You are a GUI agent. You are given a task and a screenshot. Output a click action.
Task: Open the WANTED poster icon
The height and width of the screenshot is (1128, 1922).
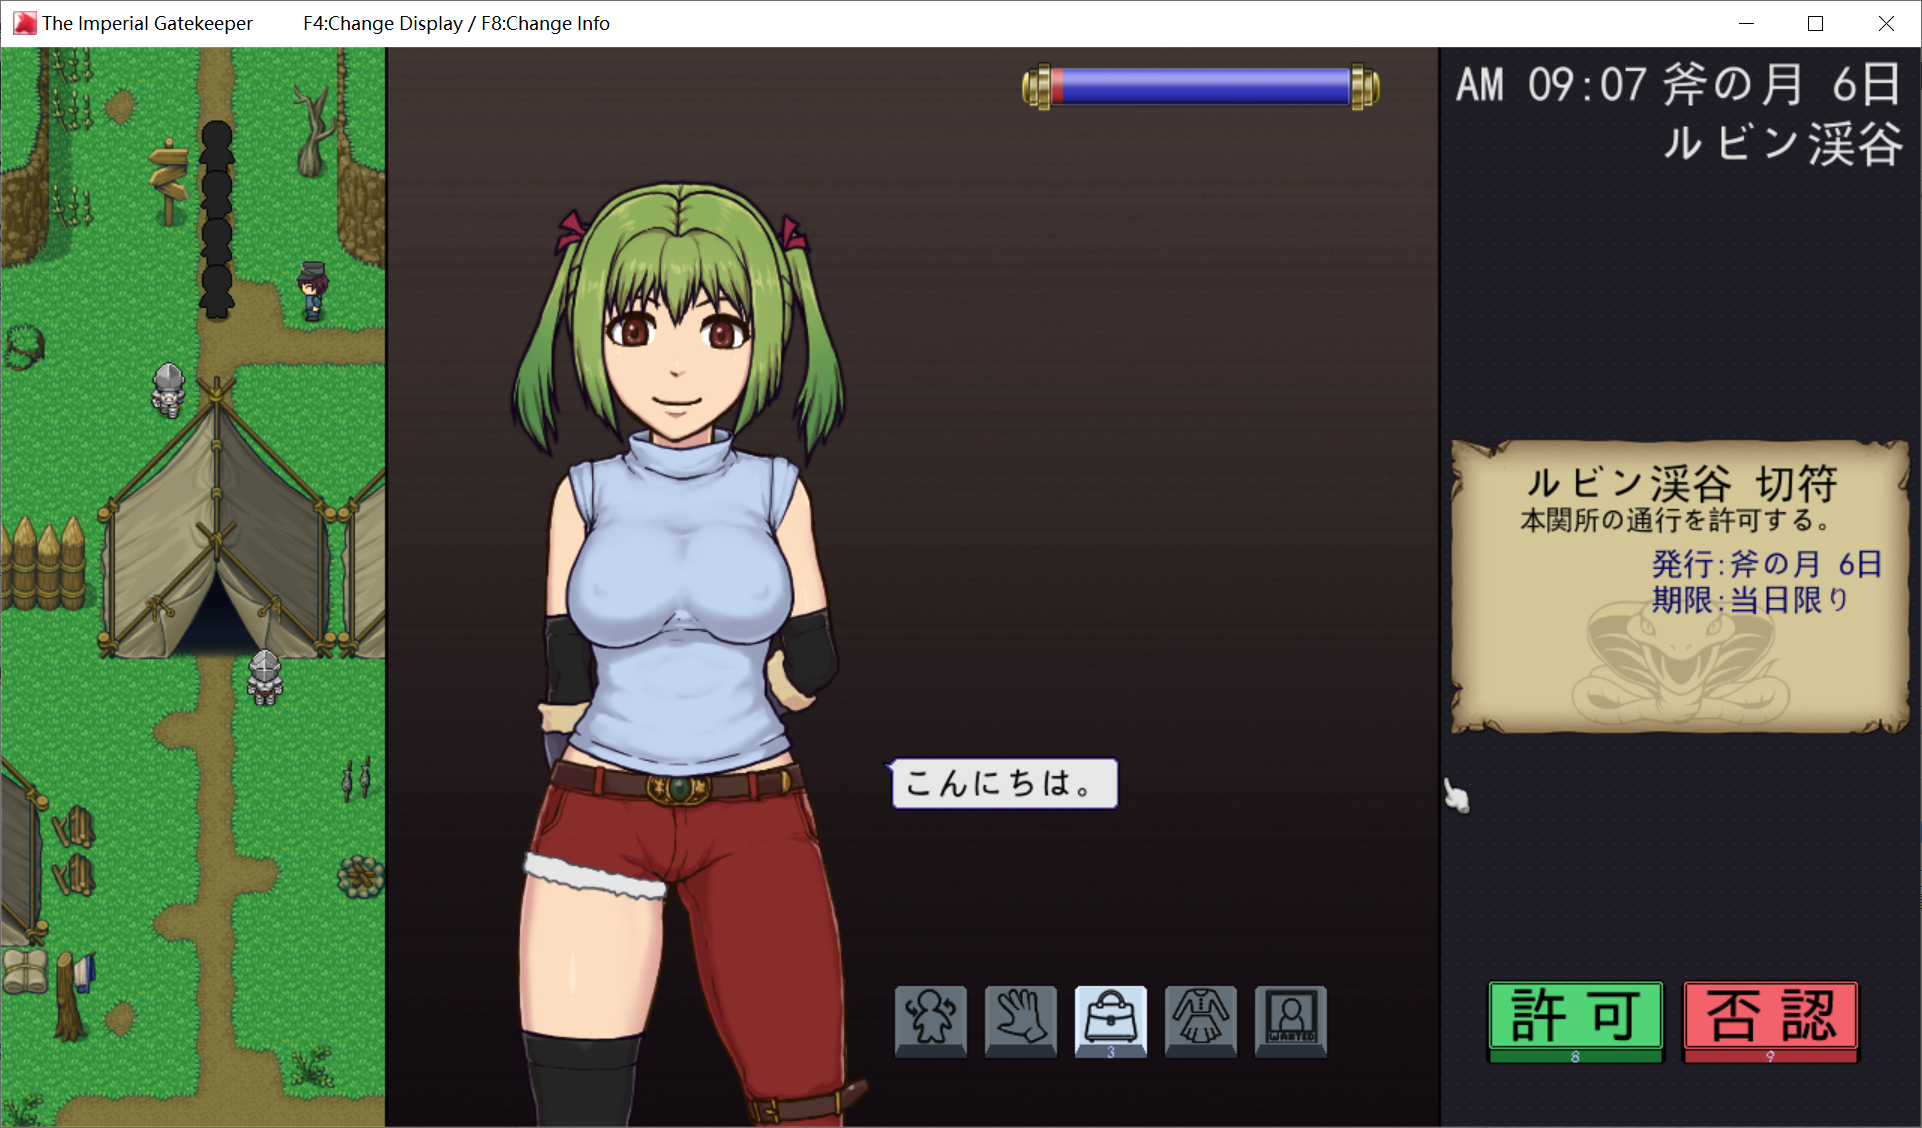[1291, 1021]
